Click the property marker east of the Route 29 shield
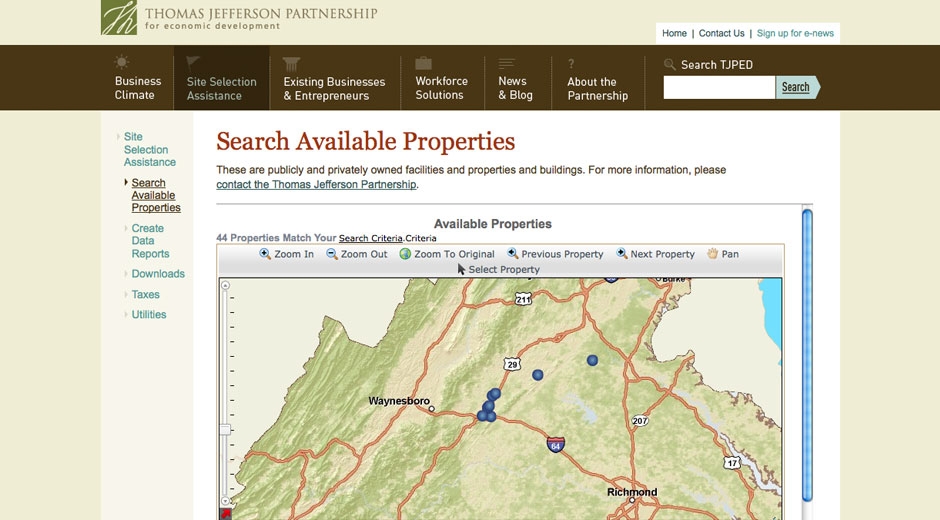Screen dimensions: 940x520 click(538, 375)
